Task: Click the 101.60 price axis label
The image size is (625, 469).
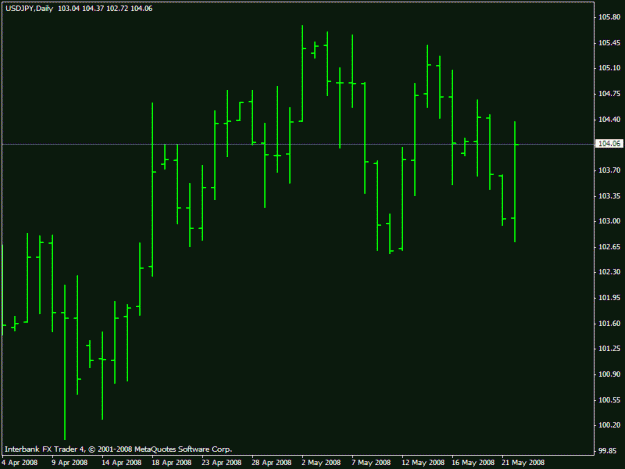Action: (x=609, y=324)
